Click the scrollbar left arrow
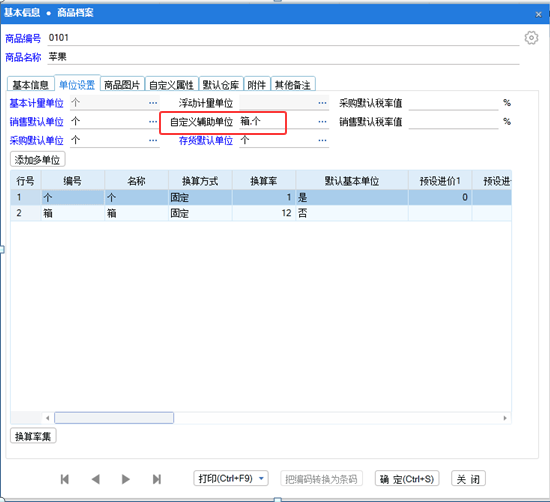 tap(47, 418)
